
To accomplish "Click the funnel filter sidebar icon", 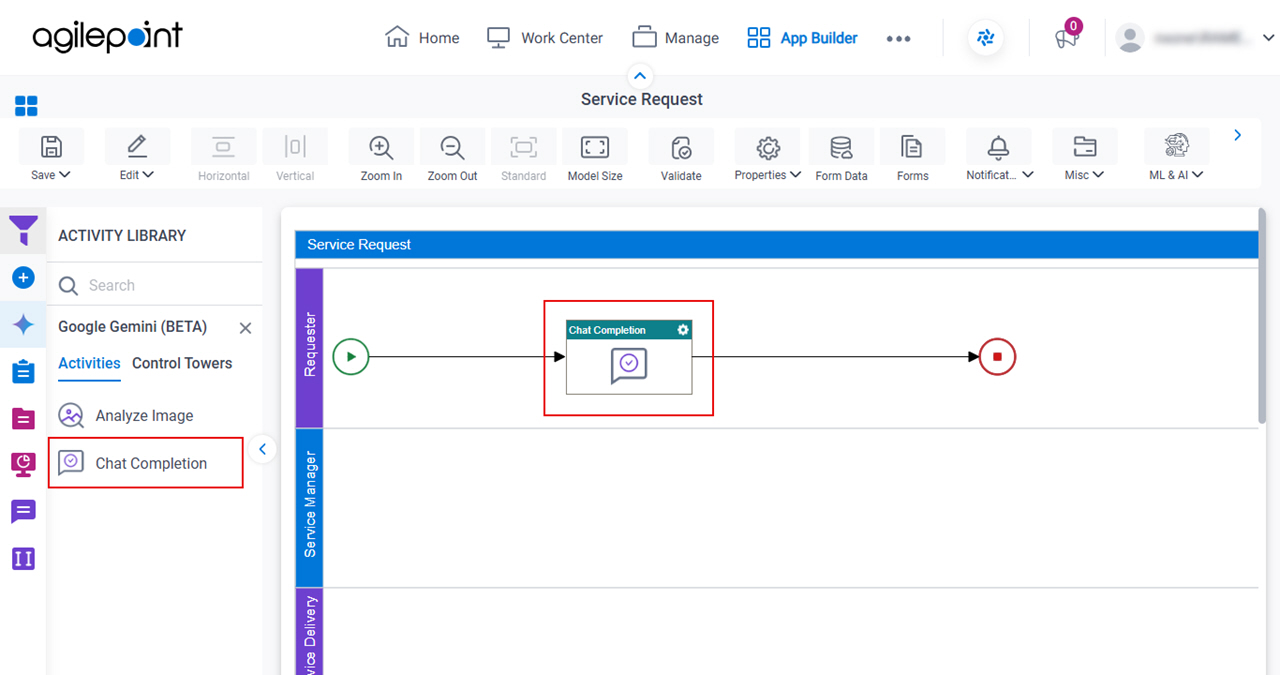I will point(23,231).
